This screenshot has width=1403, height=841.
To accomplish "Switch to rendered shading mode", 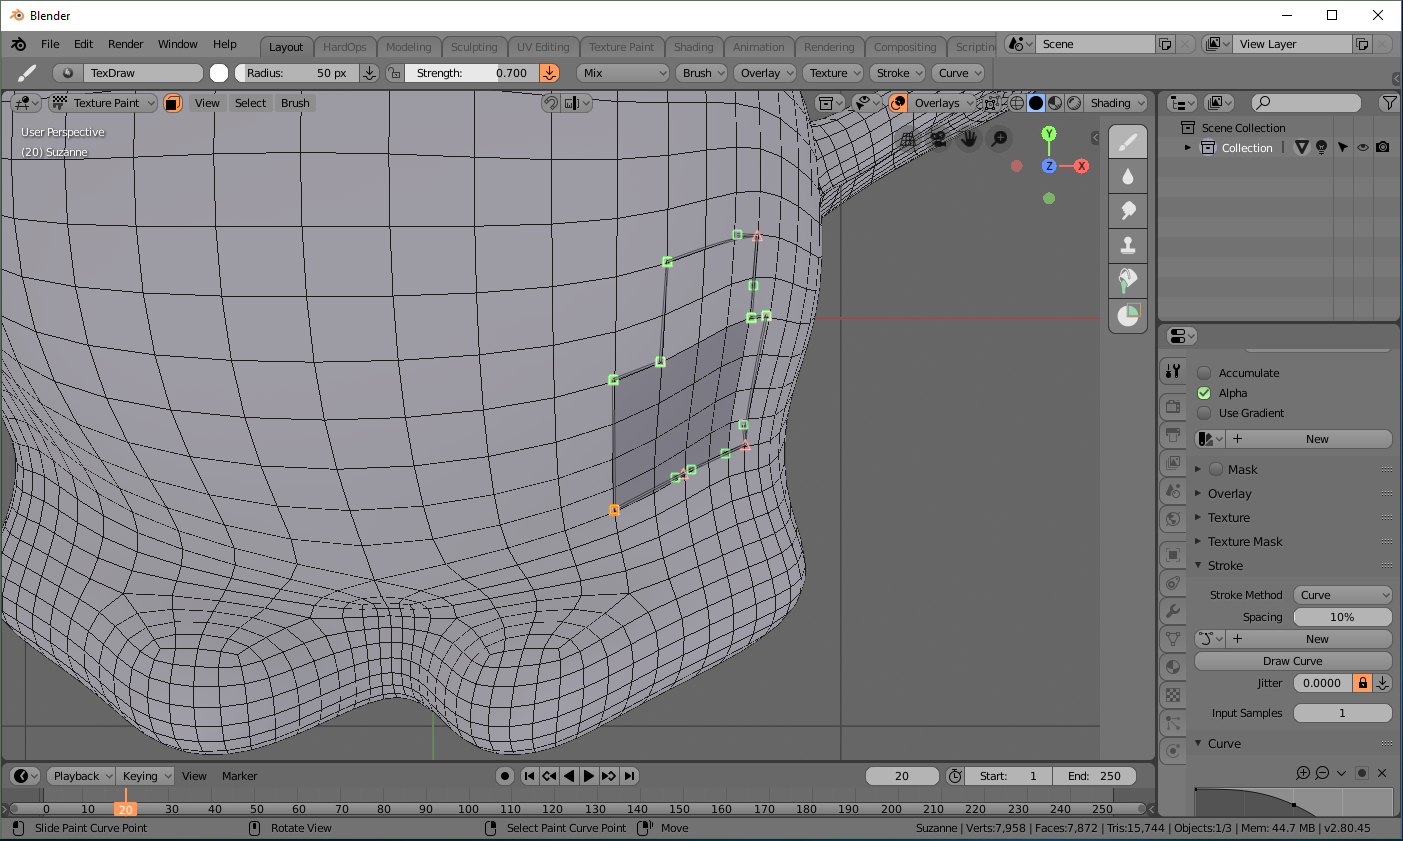I will coord(1074,103).
